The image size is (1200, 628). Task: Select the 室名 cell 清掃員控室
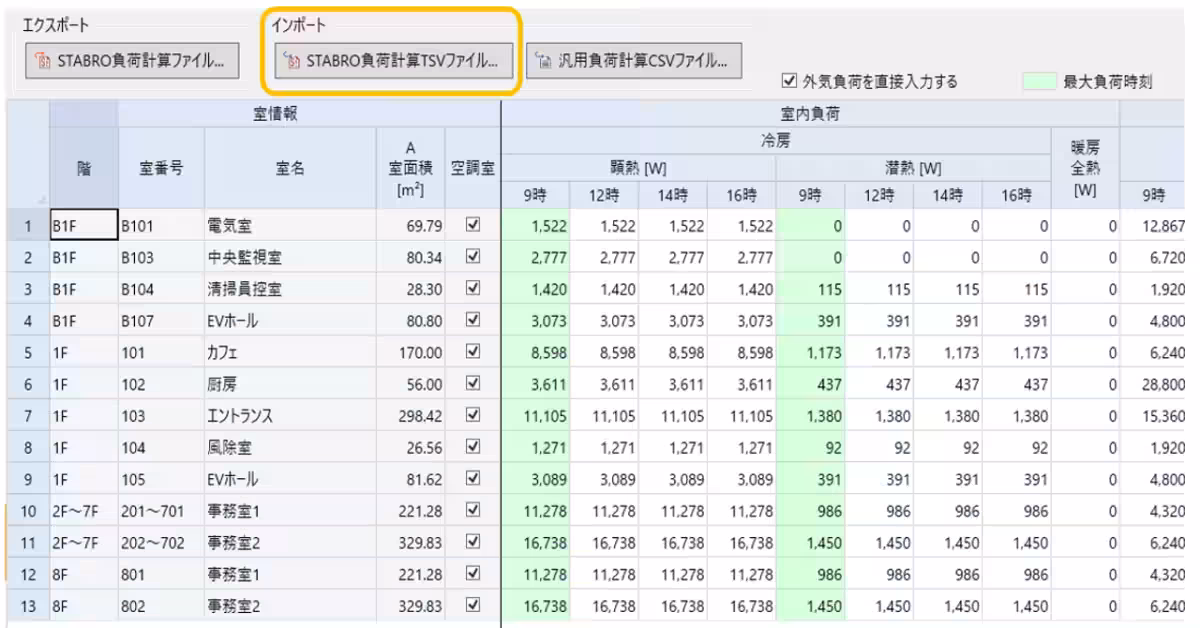click(290, 290)
